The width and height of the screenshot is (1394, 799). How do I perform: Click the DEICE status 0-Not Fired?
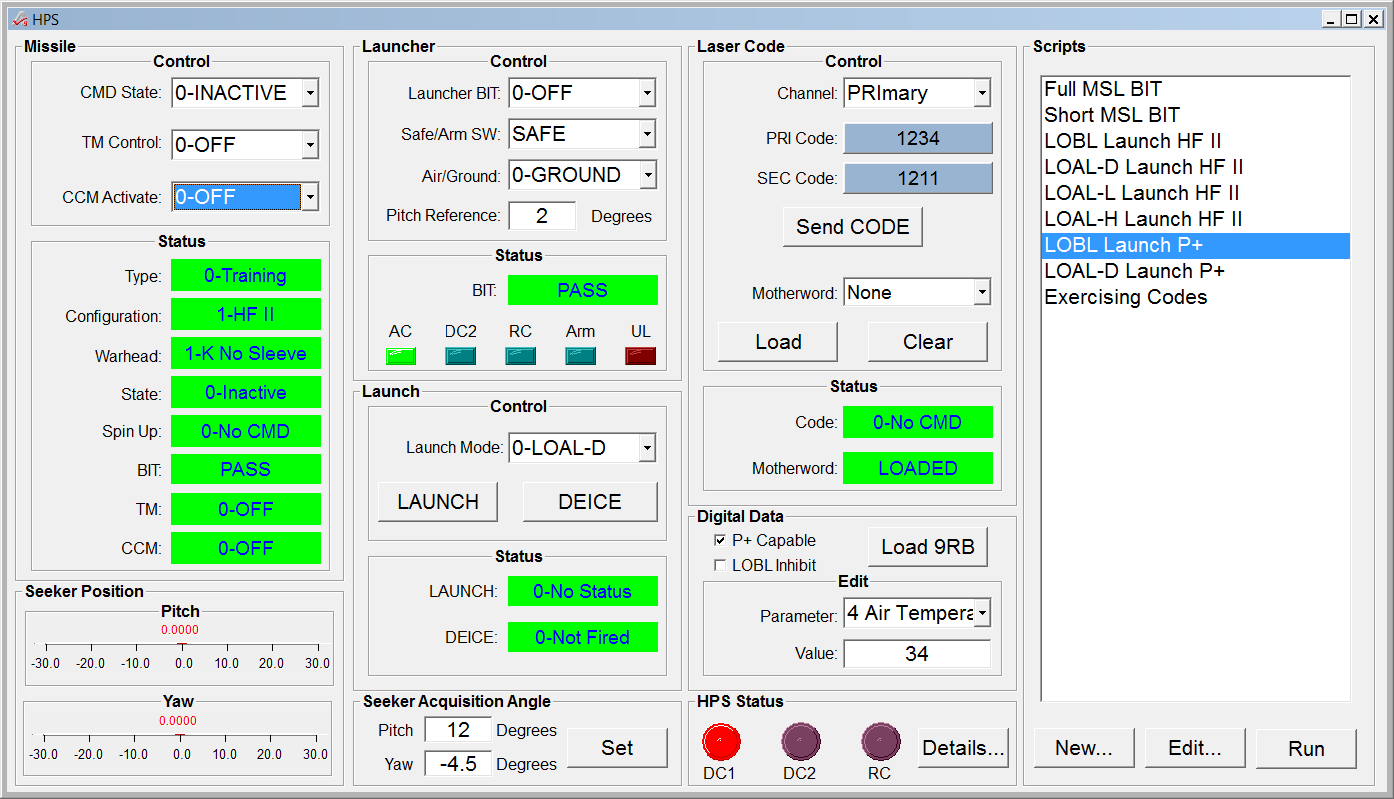(583, 637)
